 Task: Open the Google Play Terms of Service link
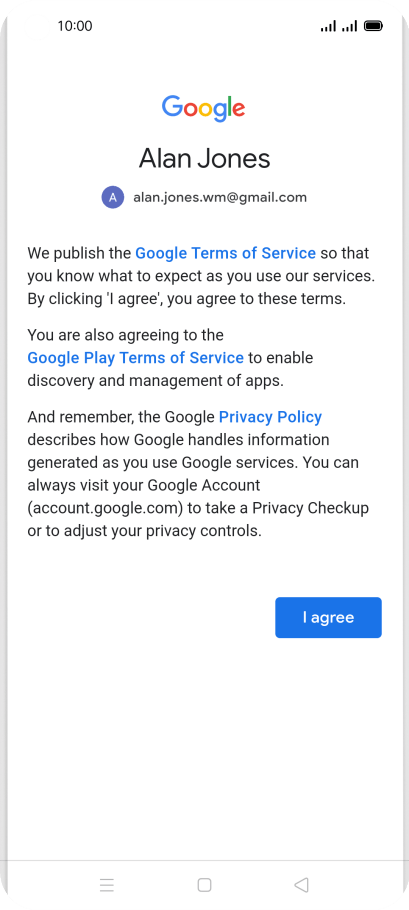click(x=135, y=358)
